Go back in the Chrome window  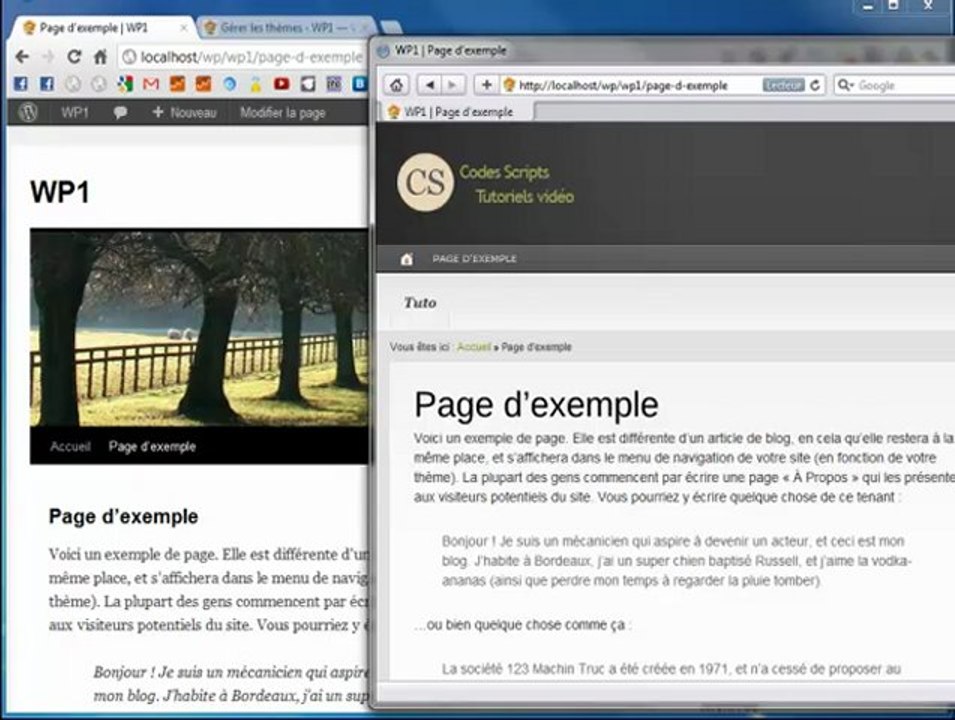point(23,57)
